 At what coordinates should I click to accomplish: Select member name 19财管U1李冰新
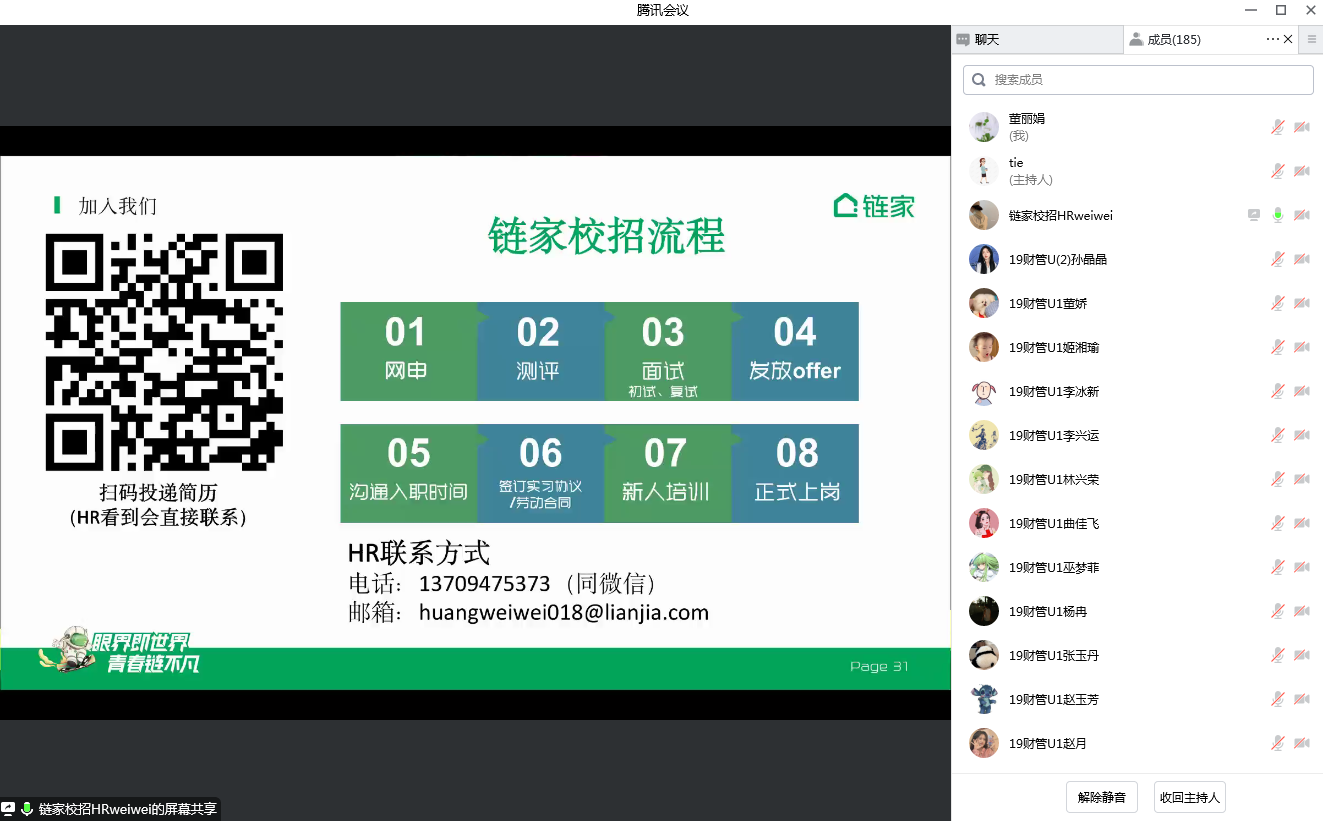(1054, 391)
